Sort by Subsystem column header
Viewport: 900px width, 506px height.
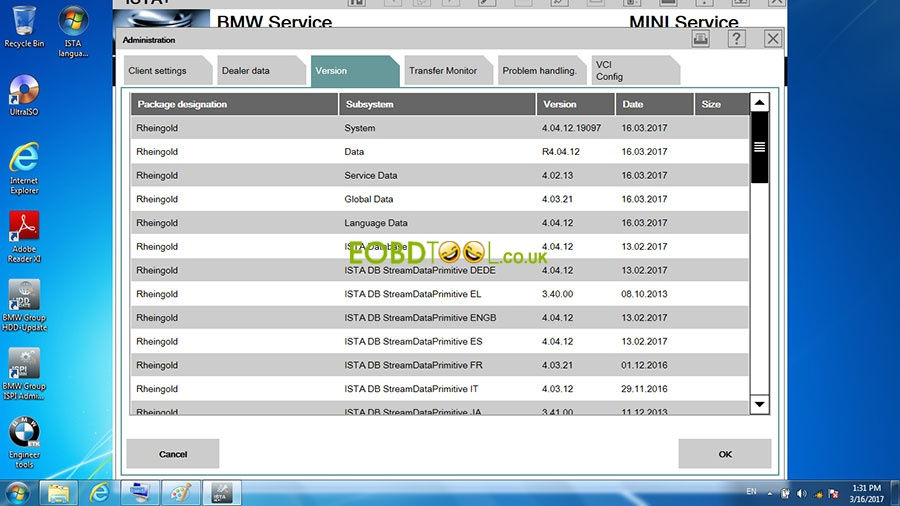pos(437,104)
